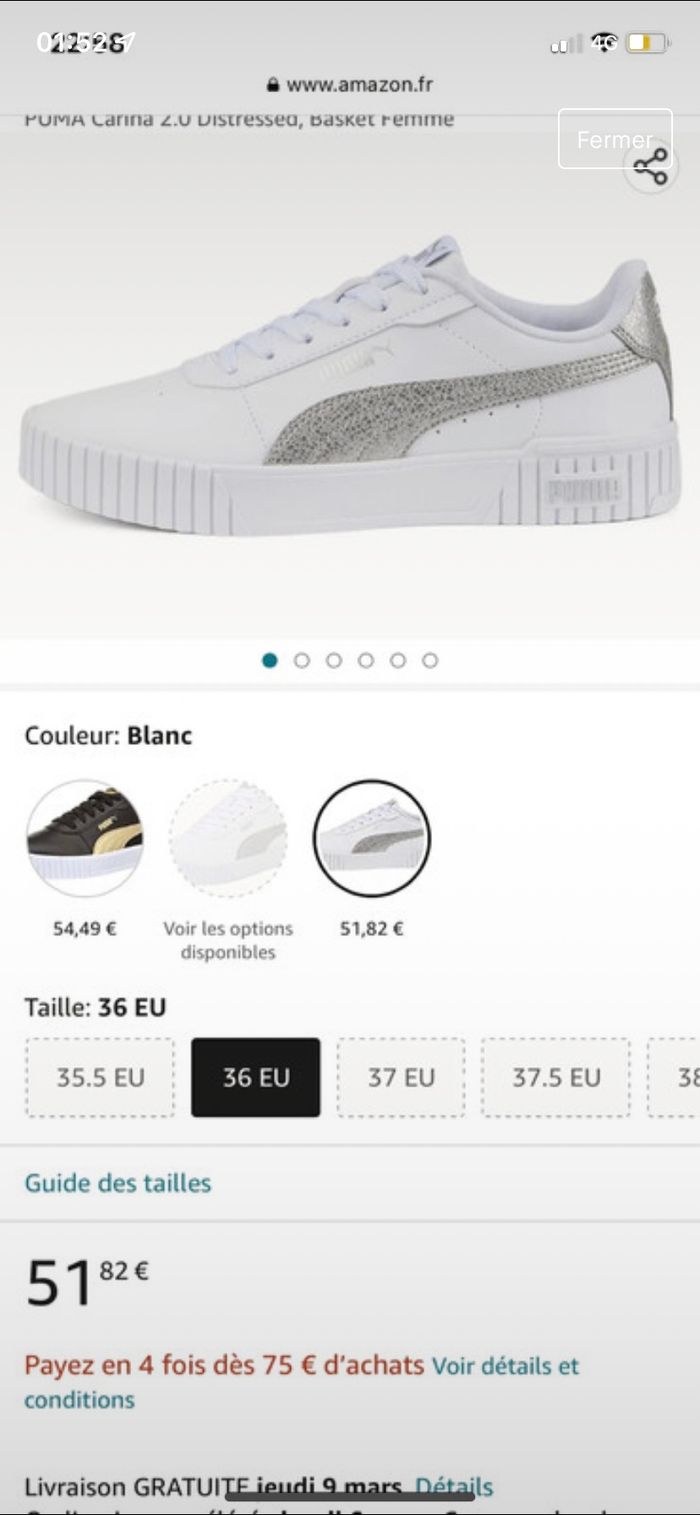Open the Guide des tailles link
This screenshot has height=1515, width=700.
[x=118, y=1183]
